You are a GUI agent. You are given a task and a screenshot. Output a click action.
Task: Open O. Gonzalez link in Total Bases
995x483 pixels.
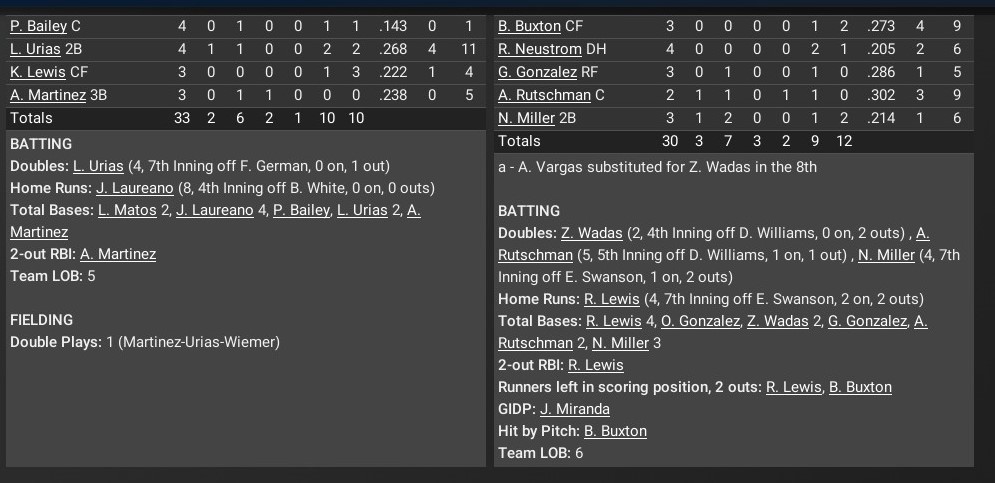click(x=700, y=321)
